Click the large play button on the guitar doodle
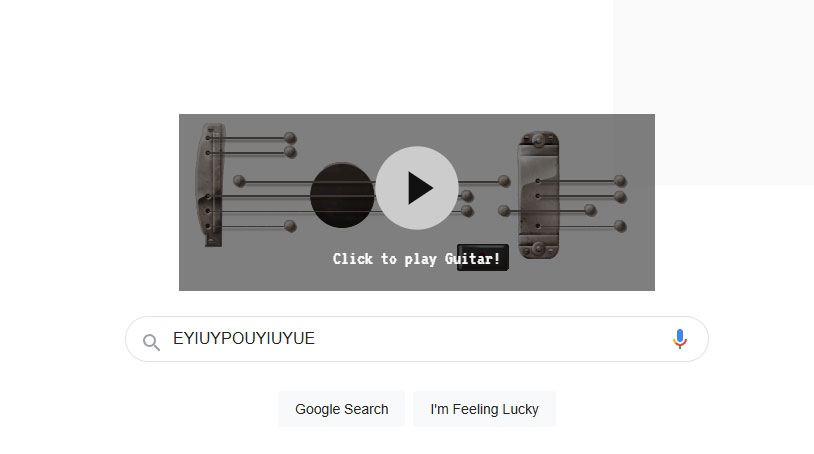The height and width of the screenshot is (454, 814). [417, 188]
